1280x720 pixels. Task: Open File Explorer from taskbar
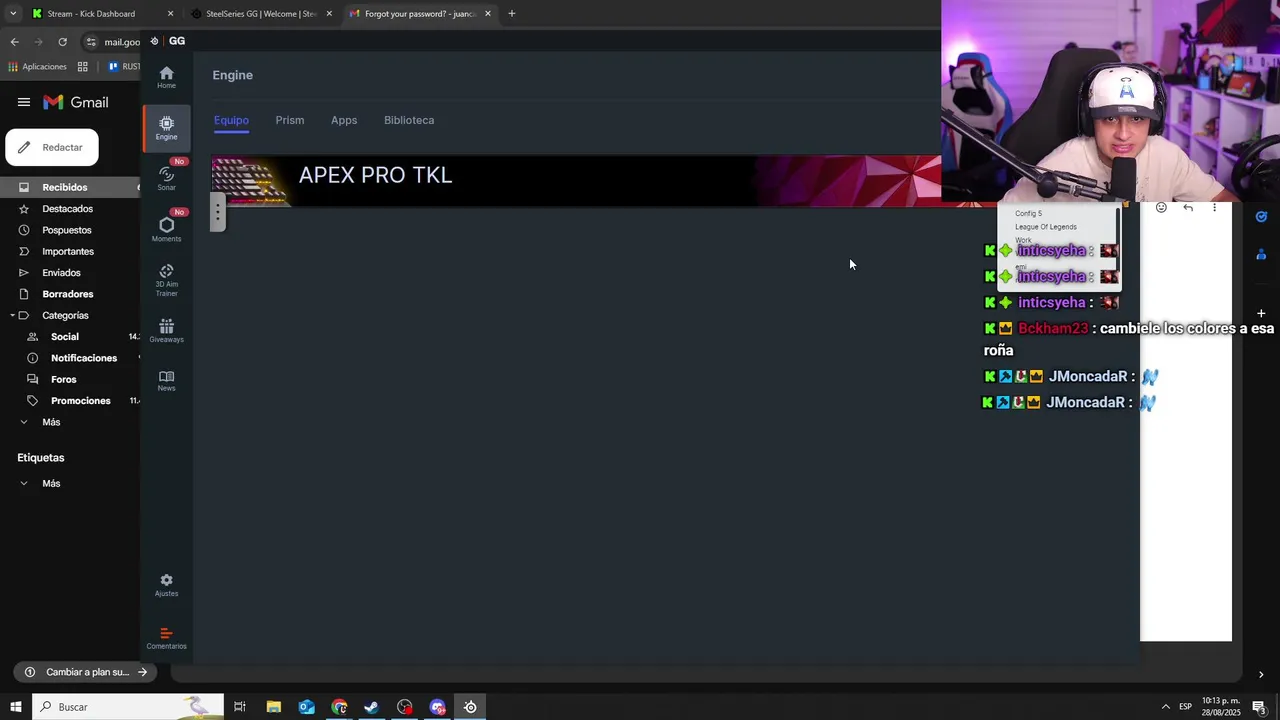[x=273, y=707]
